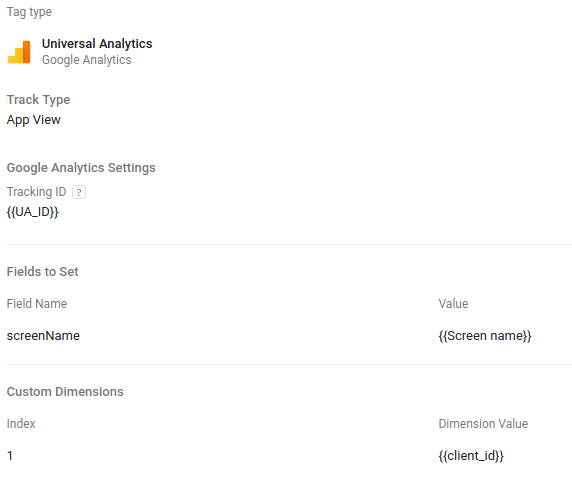Screen dimensions: 572x478
Task: Select custom dimension index 1
Action: click(x=10, y=456)
